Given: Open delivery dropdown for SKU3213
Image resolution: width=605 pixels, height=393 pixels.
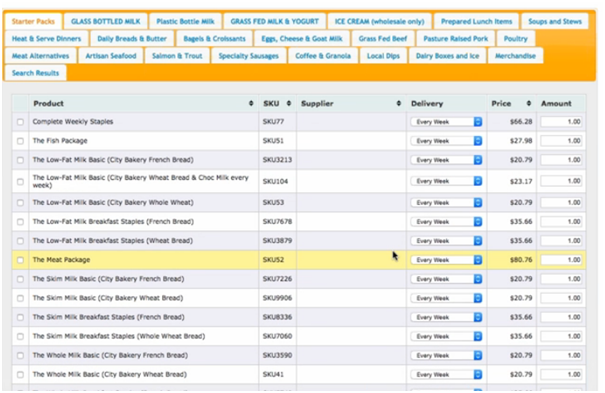Looking at the screenshot, I should pos(446,160).
